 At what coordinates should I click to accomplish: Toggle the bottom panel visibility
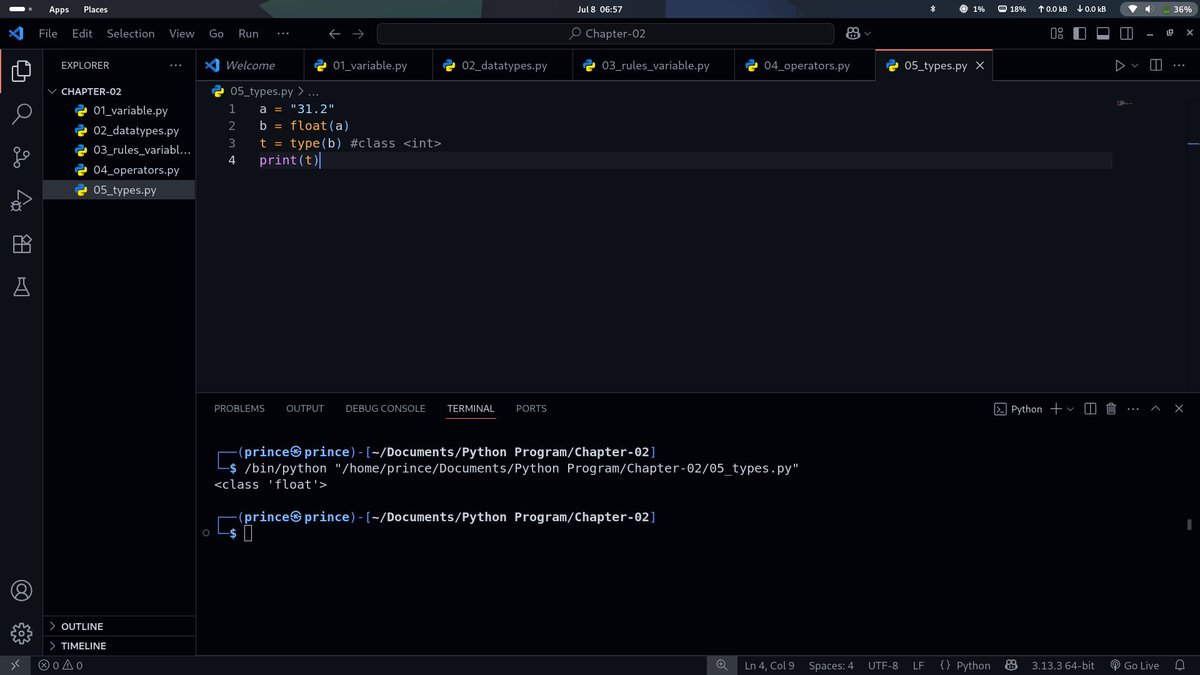click(x=1102, y=32)
